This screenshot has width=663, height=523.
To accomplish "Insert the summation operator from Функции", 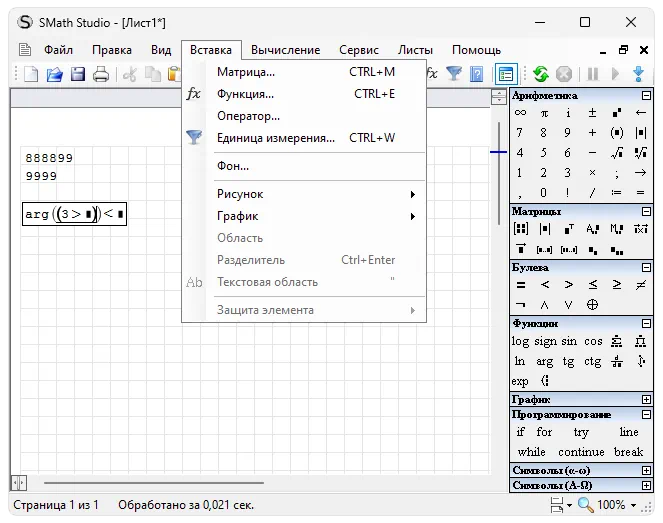I will point(616,341).
